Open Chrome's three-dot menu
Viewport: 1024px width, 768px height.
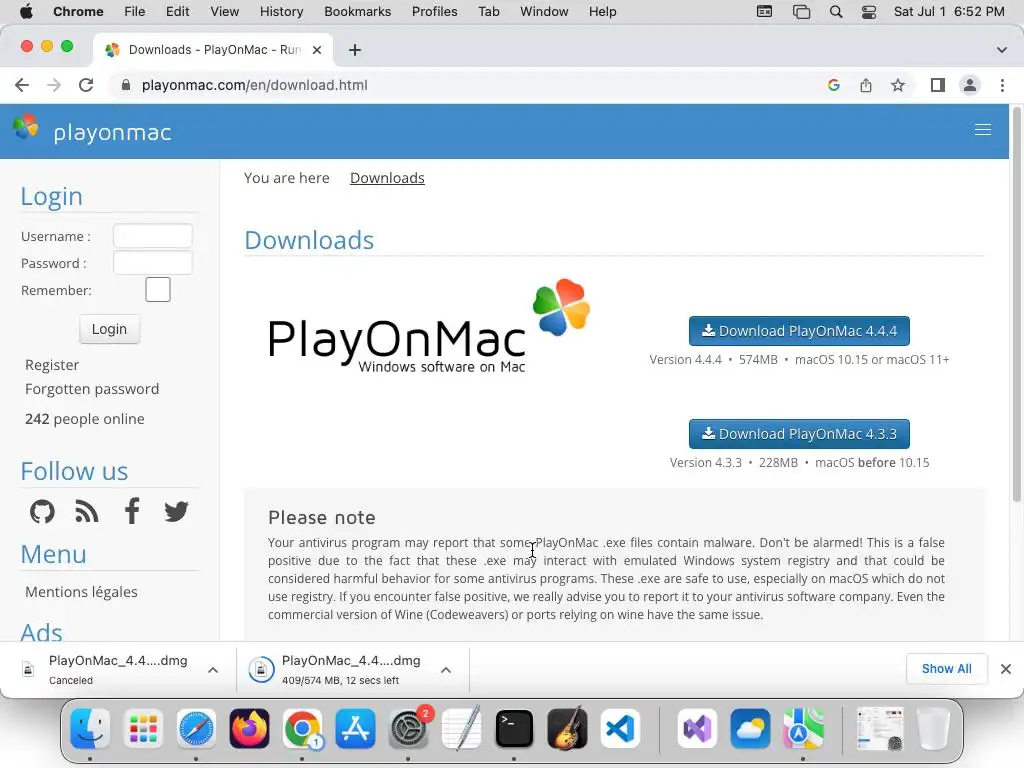[1002, 85]
